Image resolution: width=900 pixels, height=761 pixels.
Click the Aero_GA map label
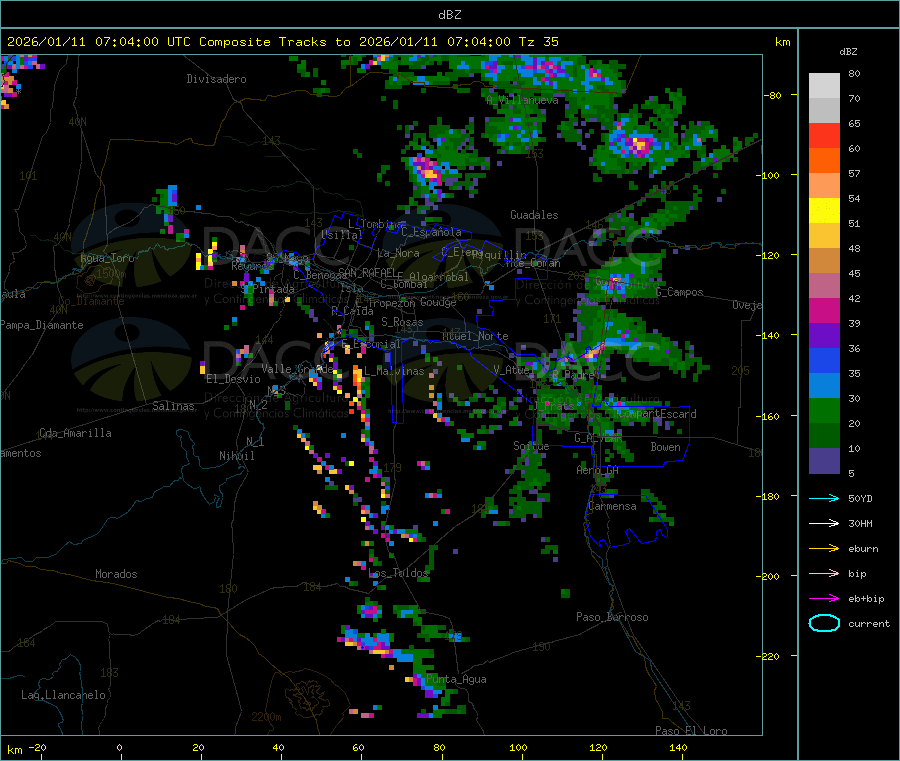(x=597, y=470)
